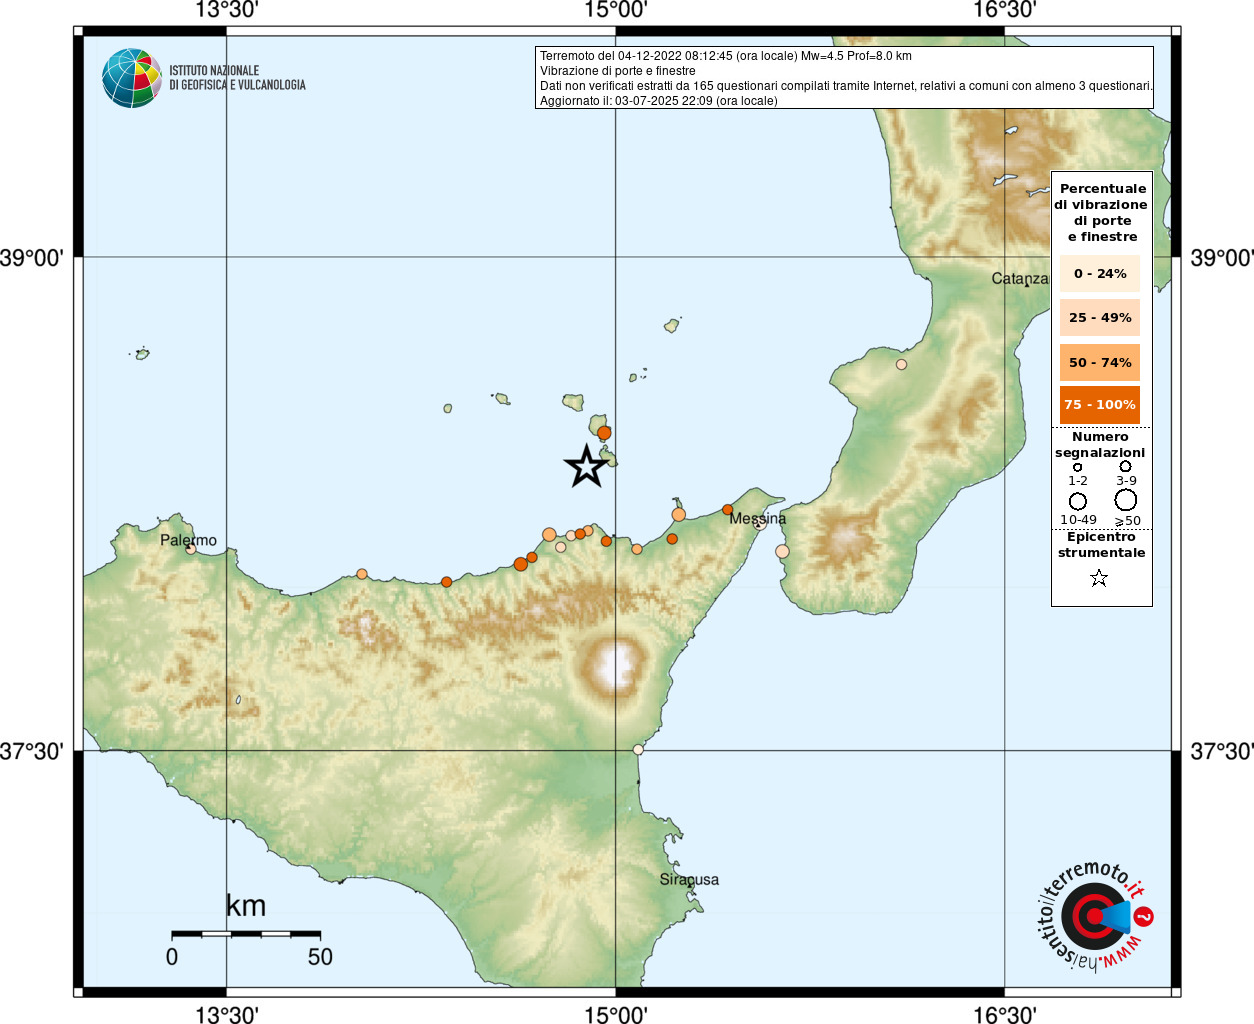Select the 1-2 reports circle in legend
Screen dimensions: 1254x1024
pos(1077,467)
